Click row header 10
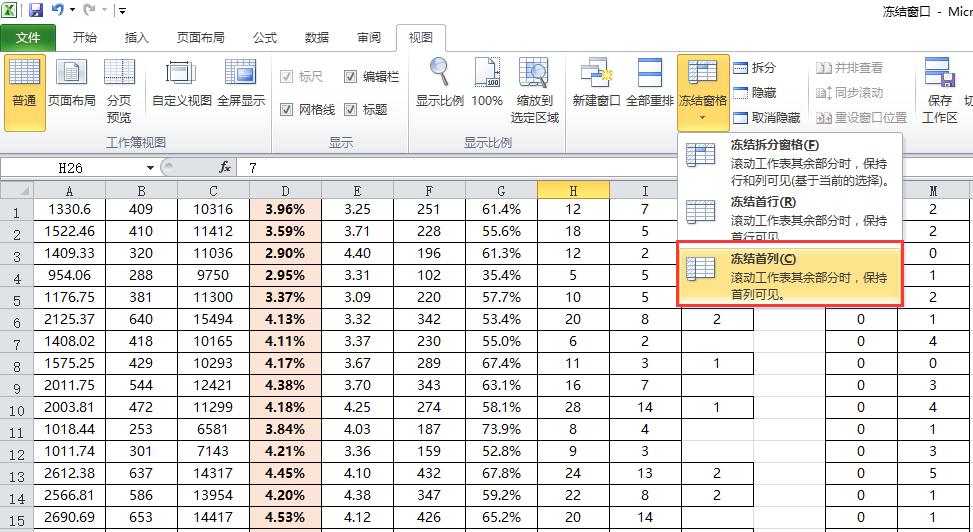This screenshot has width=973, height=532. click(x=17, y=408)
